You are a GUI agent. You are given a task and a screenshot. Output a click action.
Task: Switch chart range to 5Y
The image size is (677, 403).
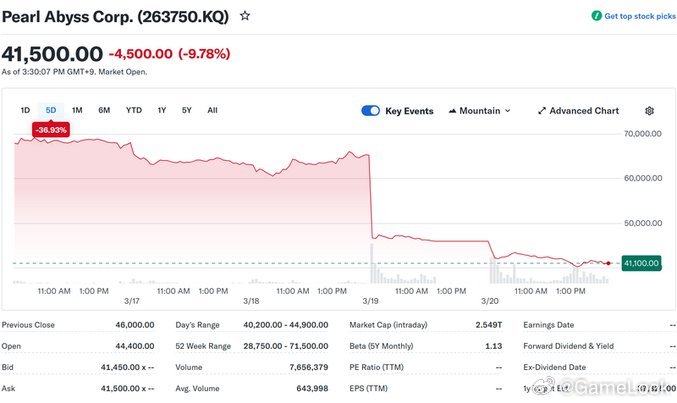tap(187, 110)
